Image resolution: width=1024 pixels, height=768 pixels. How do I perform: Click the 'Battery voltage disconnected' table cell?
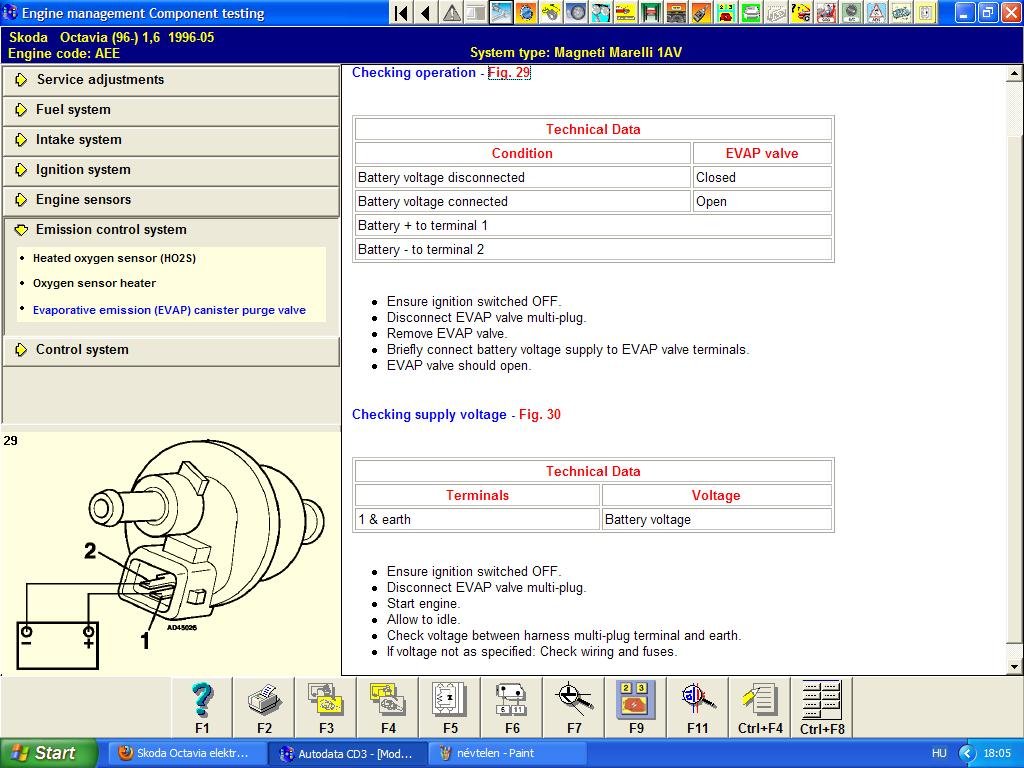[522, 178]
